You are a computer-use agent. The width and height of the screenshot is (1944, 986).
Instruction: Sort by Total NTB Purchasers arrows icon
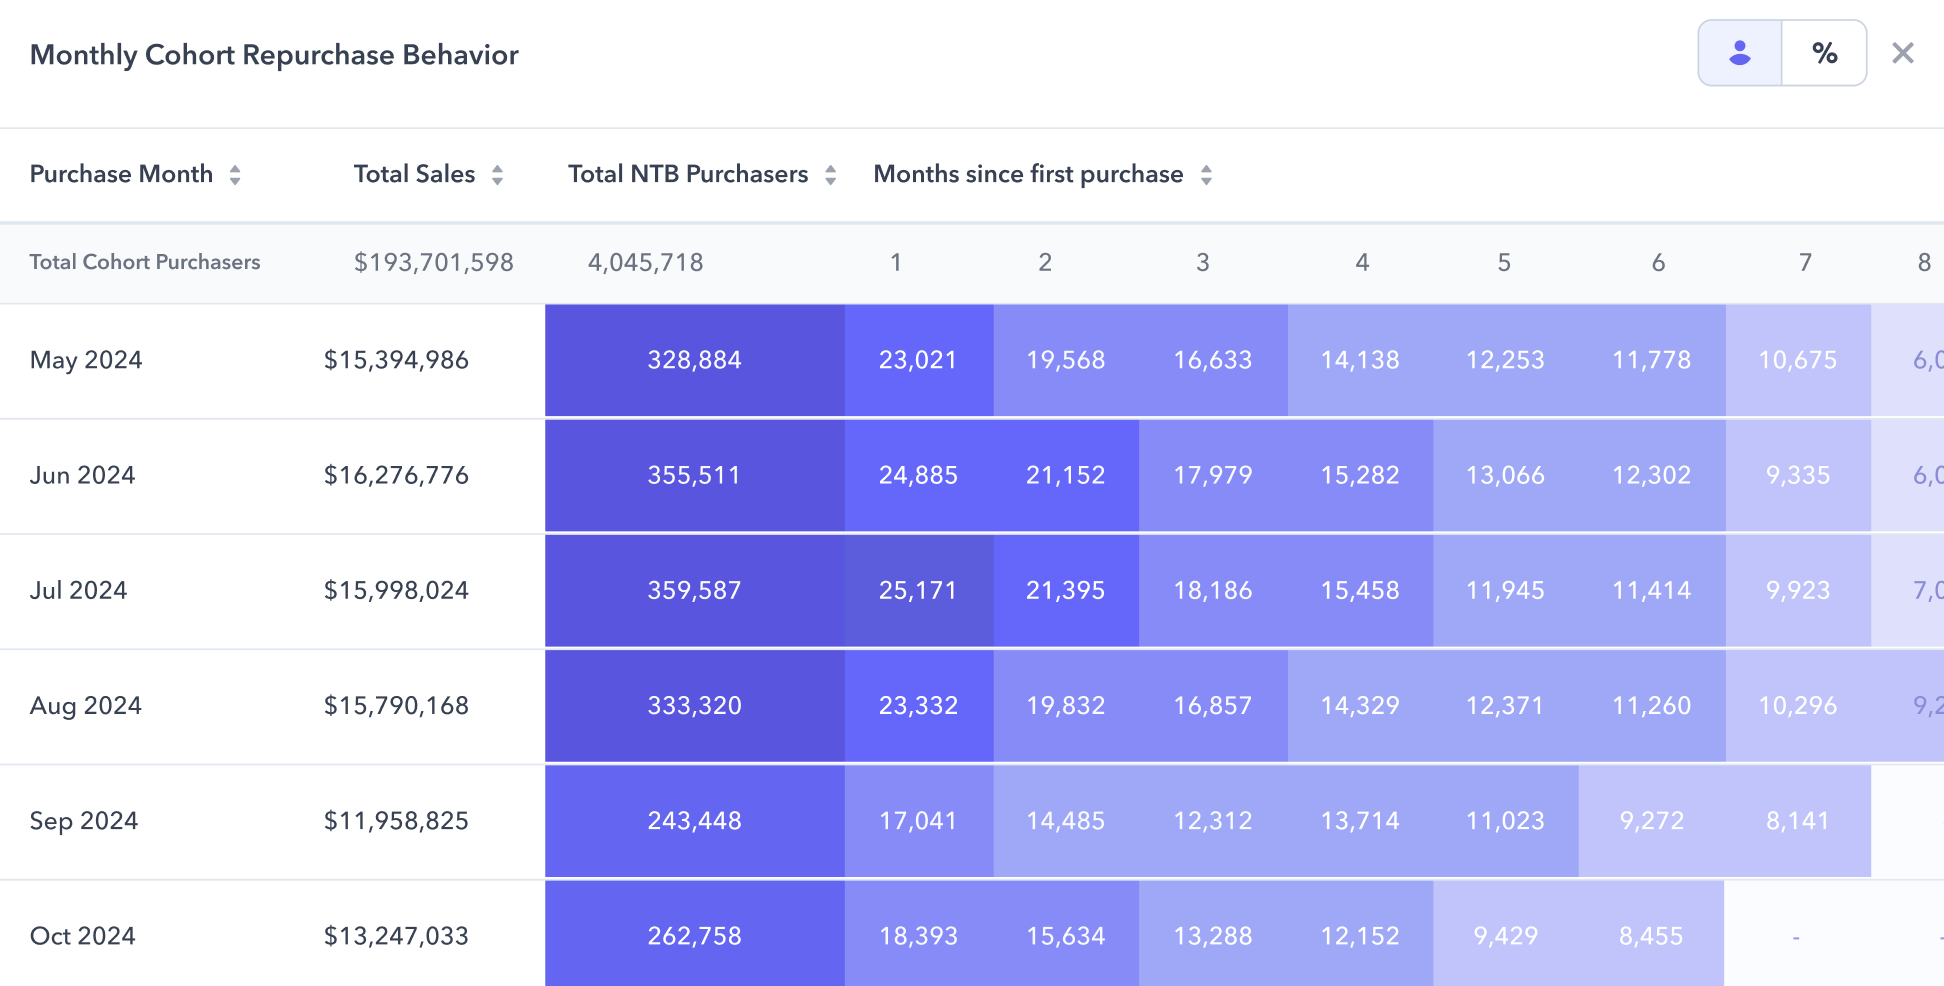click(x=830, y=175)
